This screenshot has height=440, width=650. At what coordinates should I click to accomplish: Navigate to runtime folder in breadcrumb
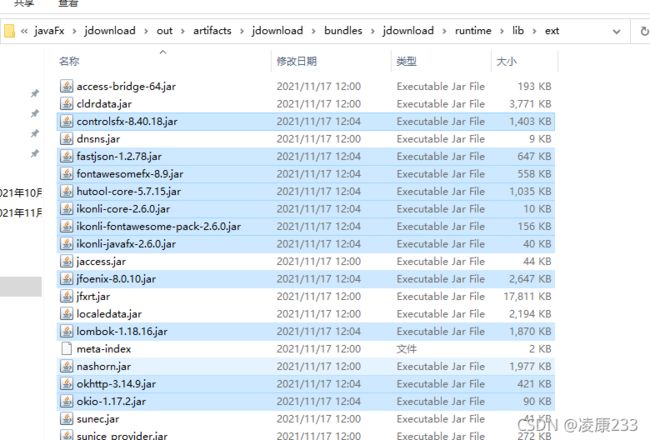coord(473,31)
